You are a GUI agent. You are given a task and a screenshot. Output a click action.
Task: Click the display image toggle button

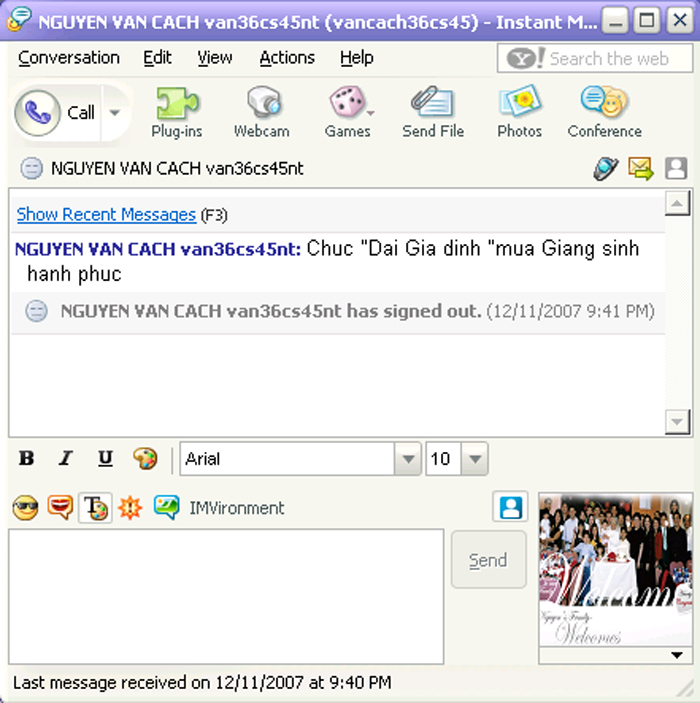click(510, 507)
